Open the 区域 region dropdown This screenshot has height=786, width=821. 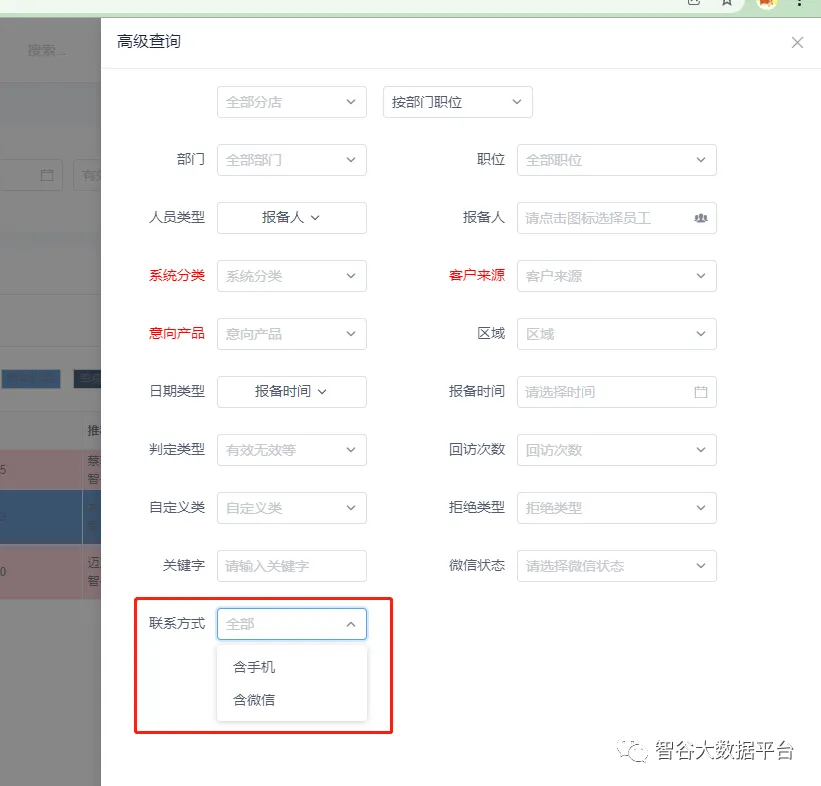pyautogui.click(x=616, y=334)
